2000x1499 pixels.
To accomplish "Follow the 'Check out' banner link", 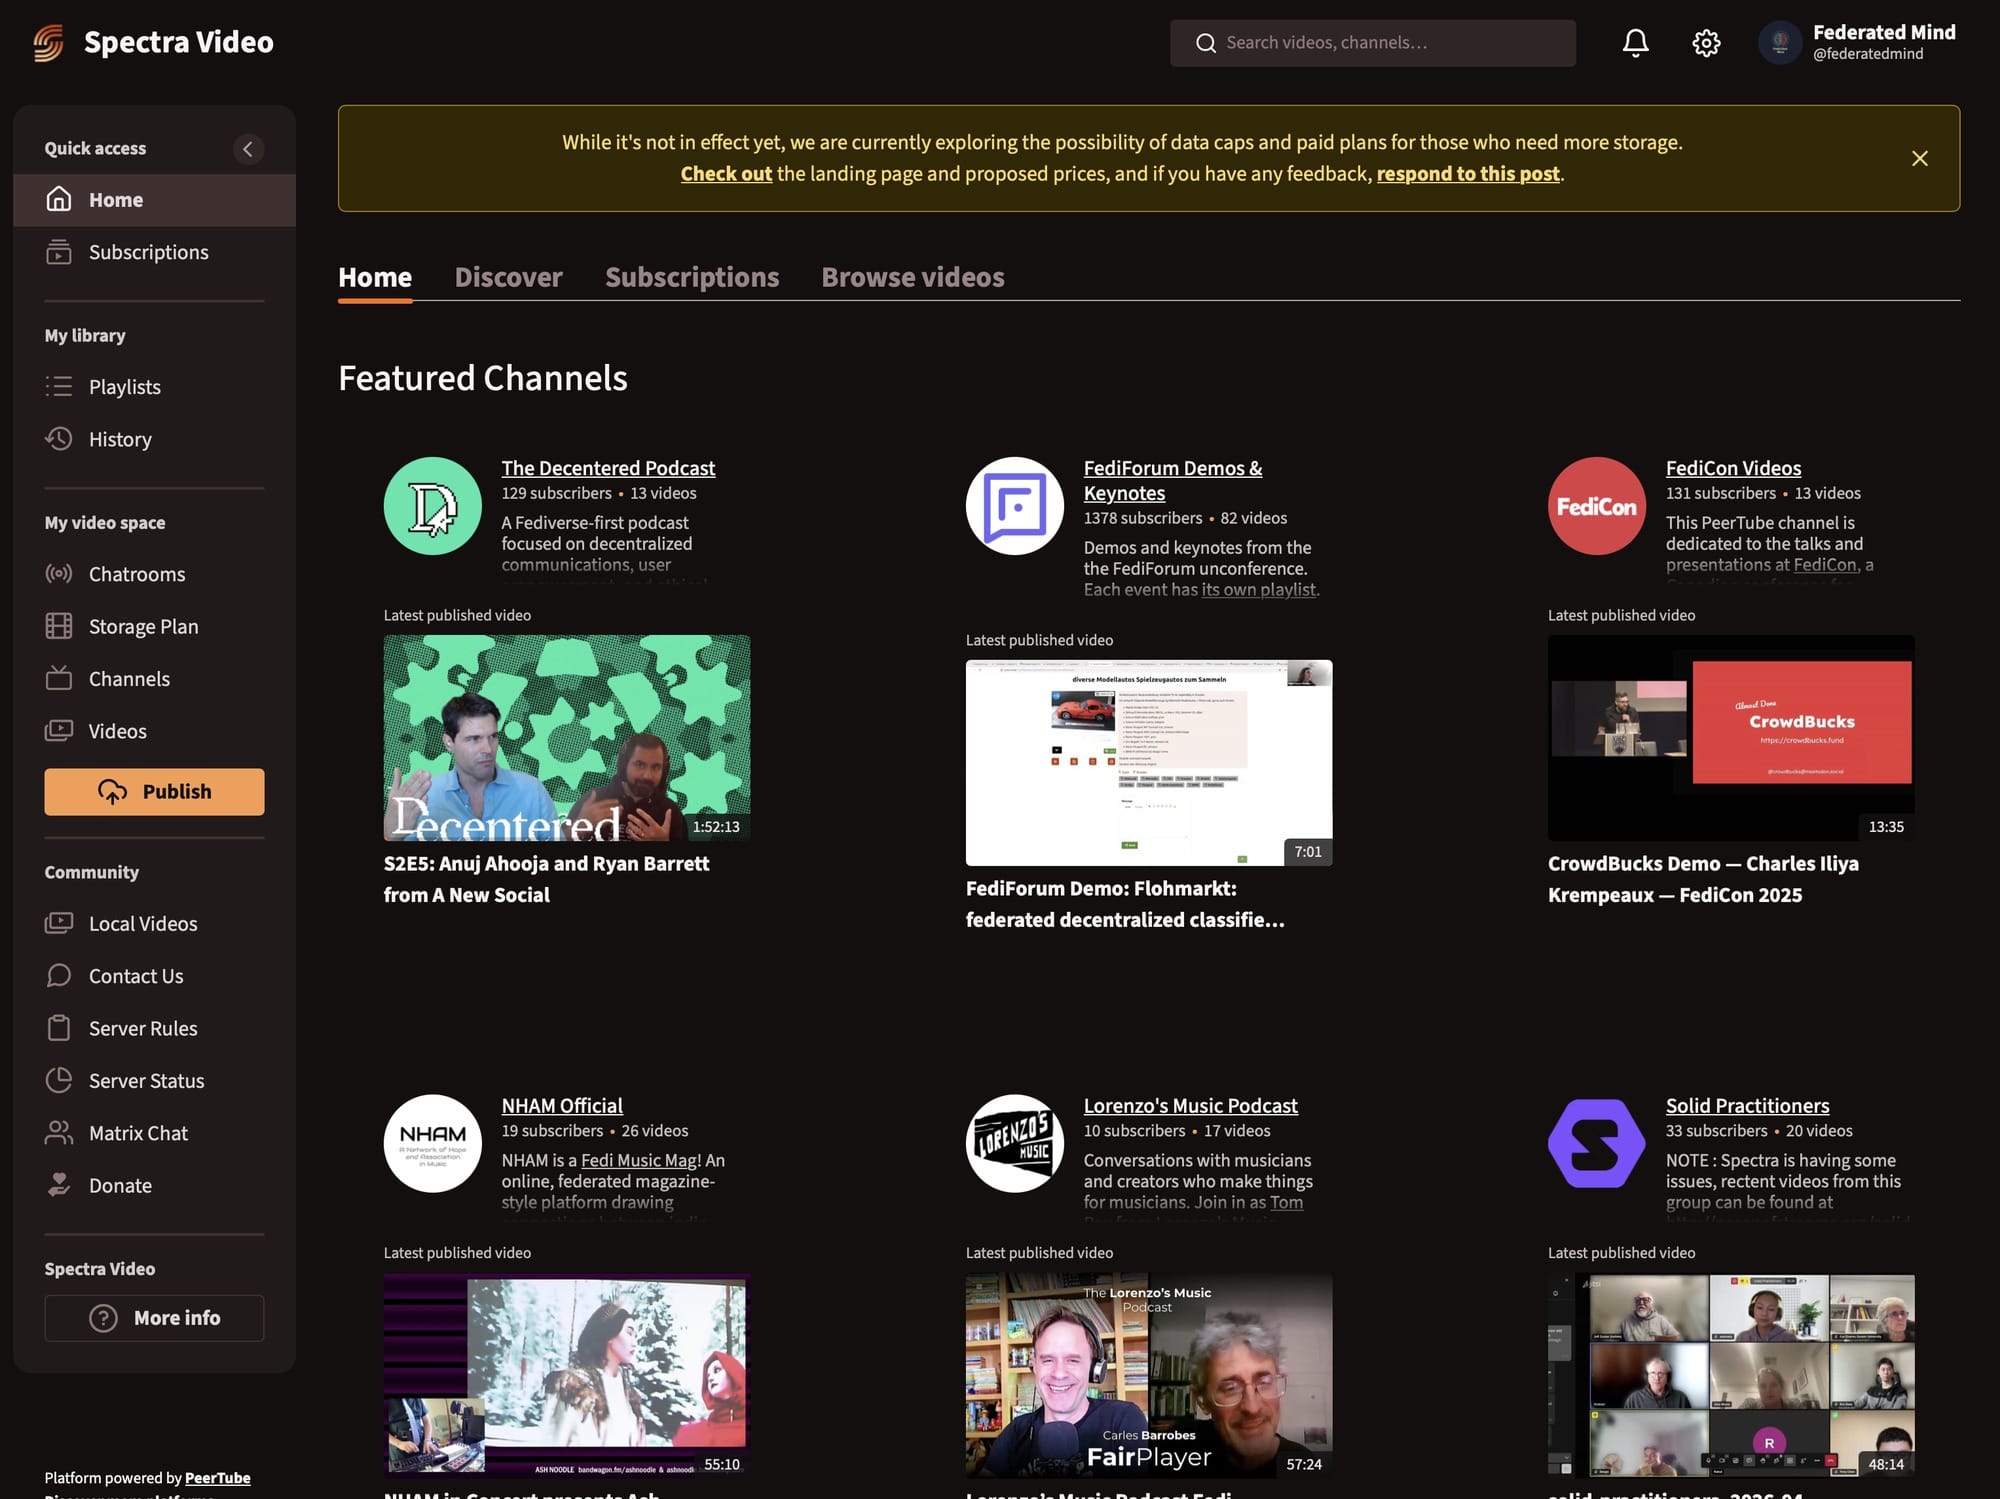I will pyautogui.click(x=726, y=173).
